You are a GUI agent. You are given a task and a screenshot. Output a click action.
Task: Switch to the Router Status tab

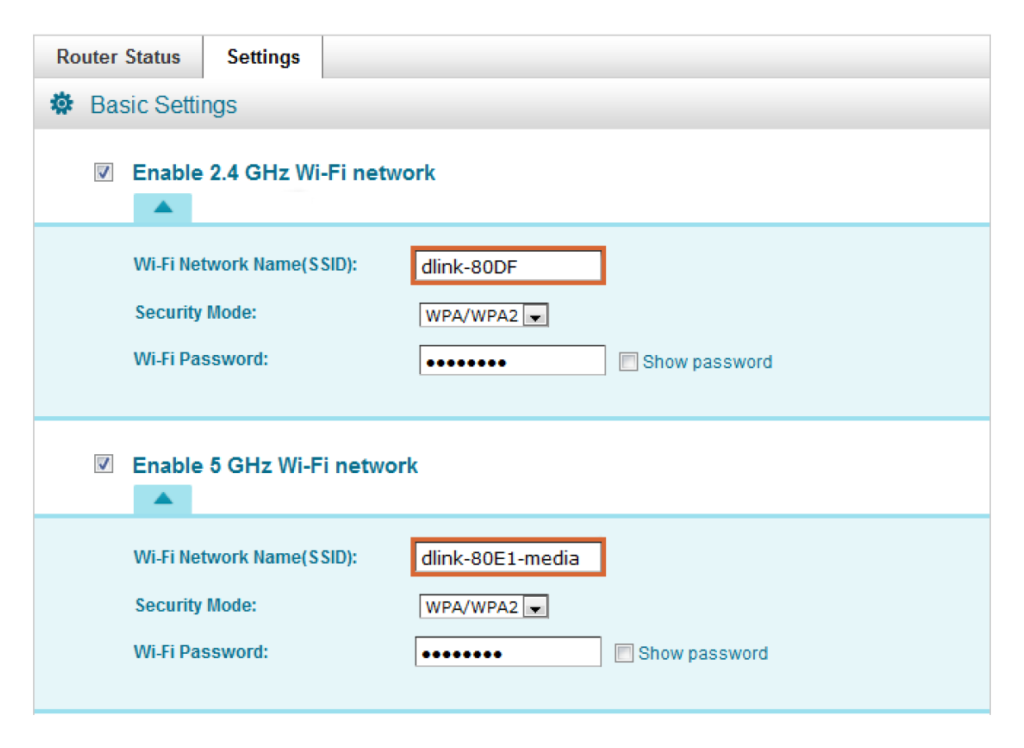point(118,57)
